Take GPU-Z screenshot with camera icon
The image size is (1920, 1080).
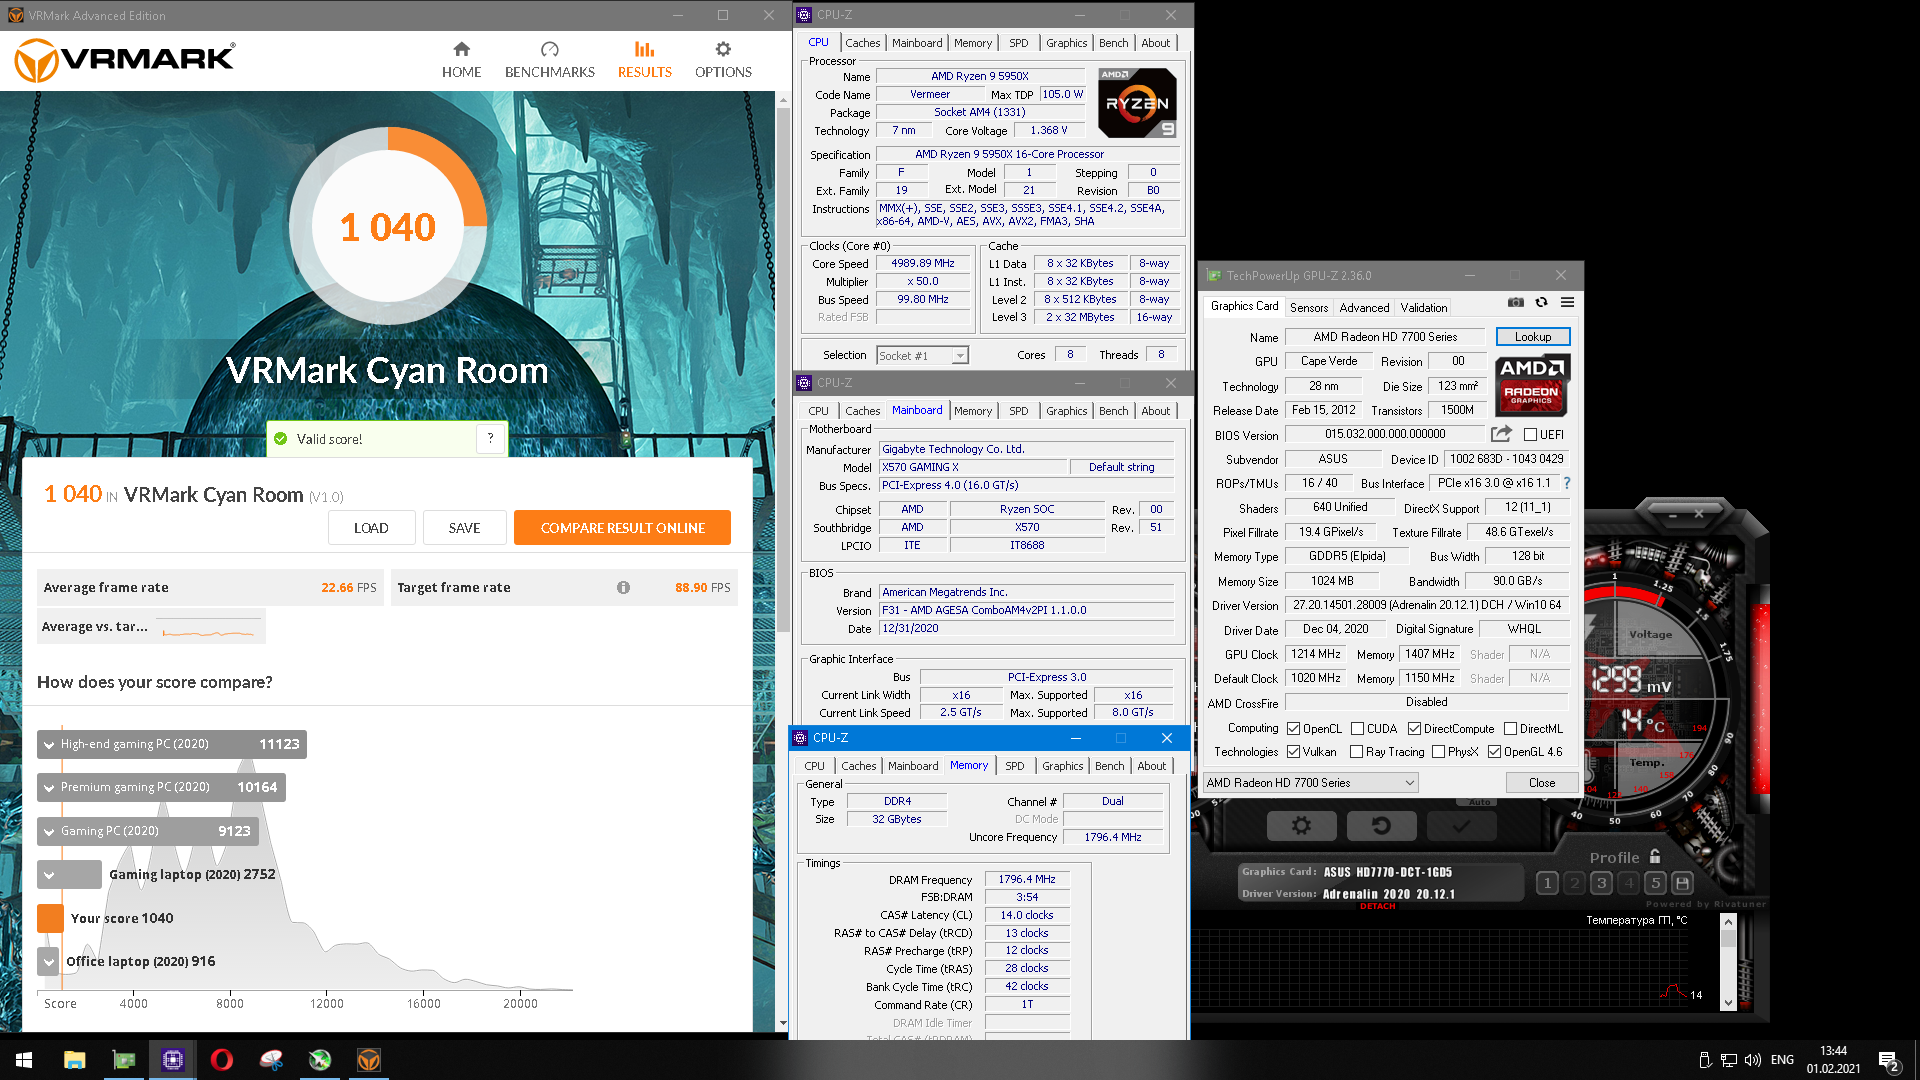point(1516,302)
